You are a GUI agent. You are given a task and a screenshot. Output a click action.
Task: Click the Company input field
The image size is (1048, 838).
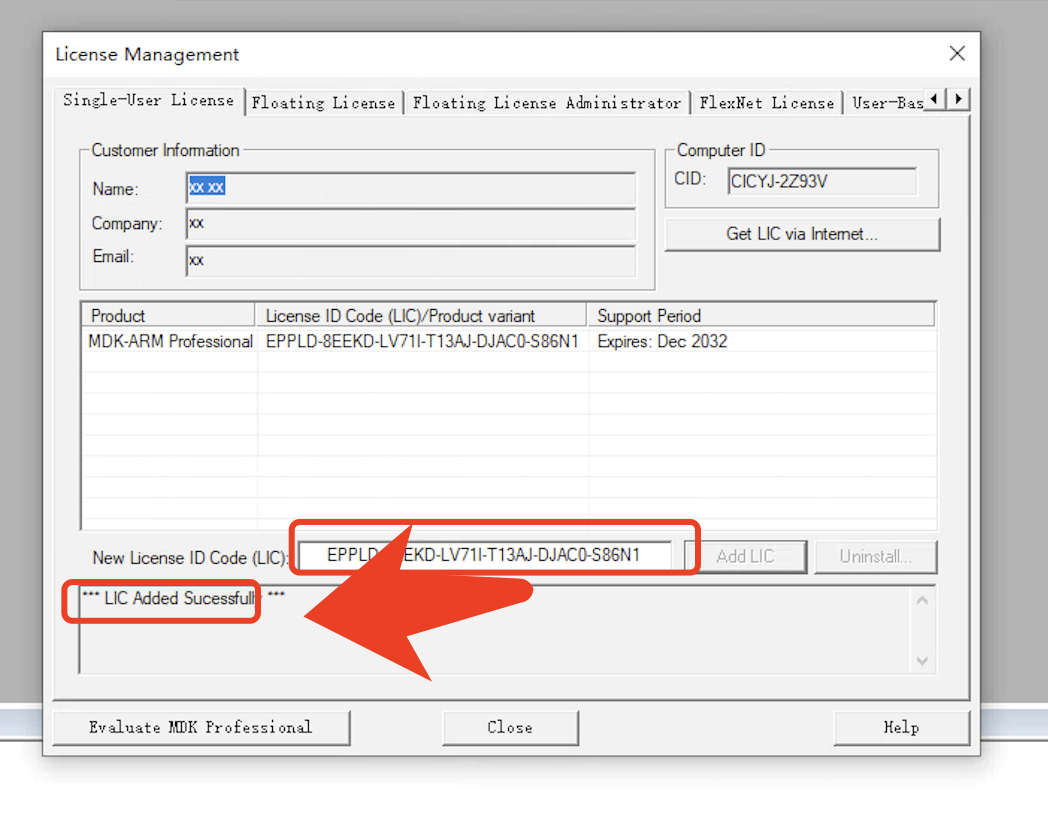tap(411, 224)
